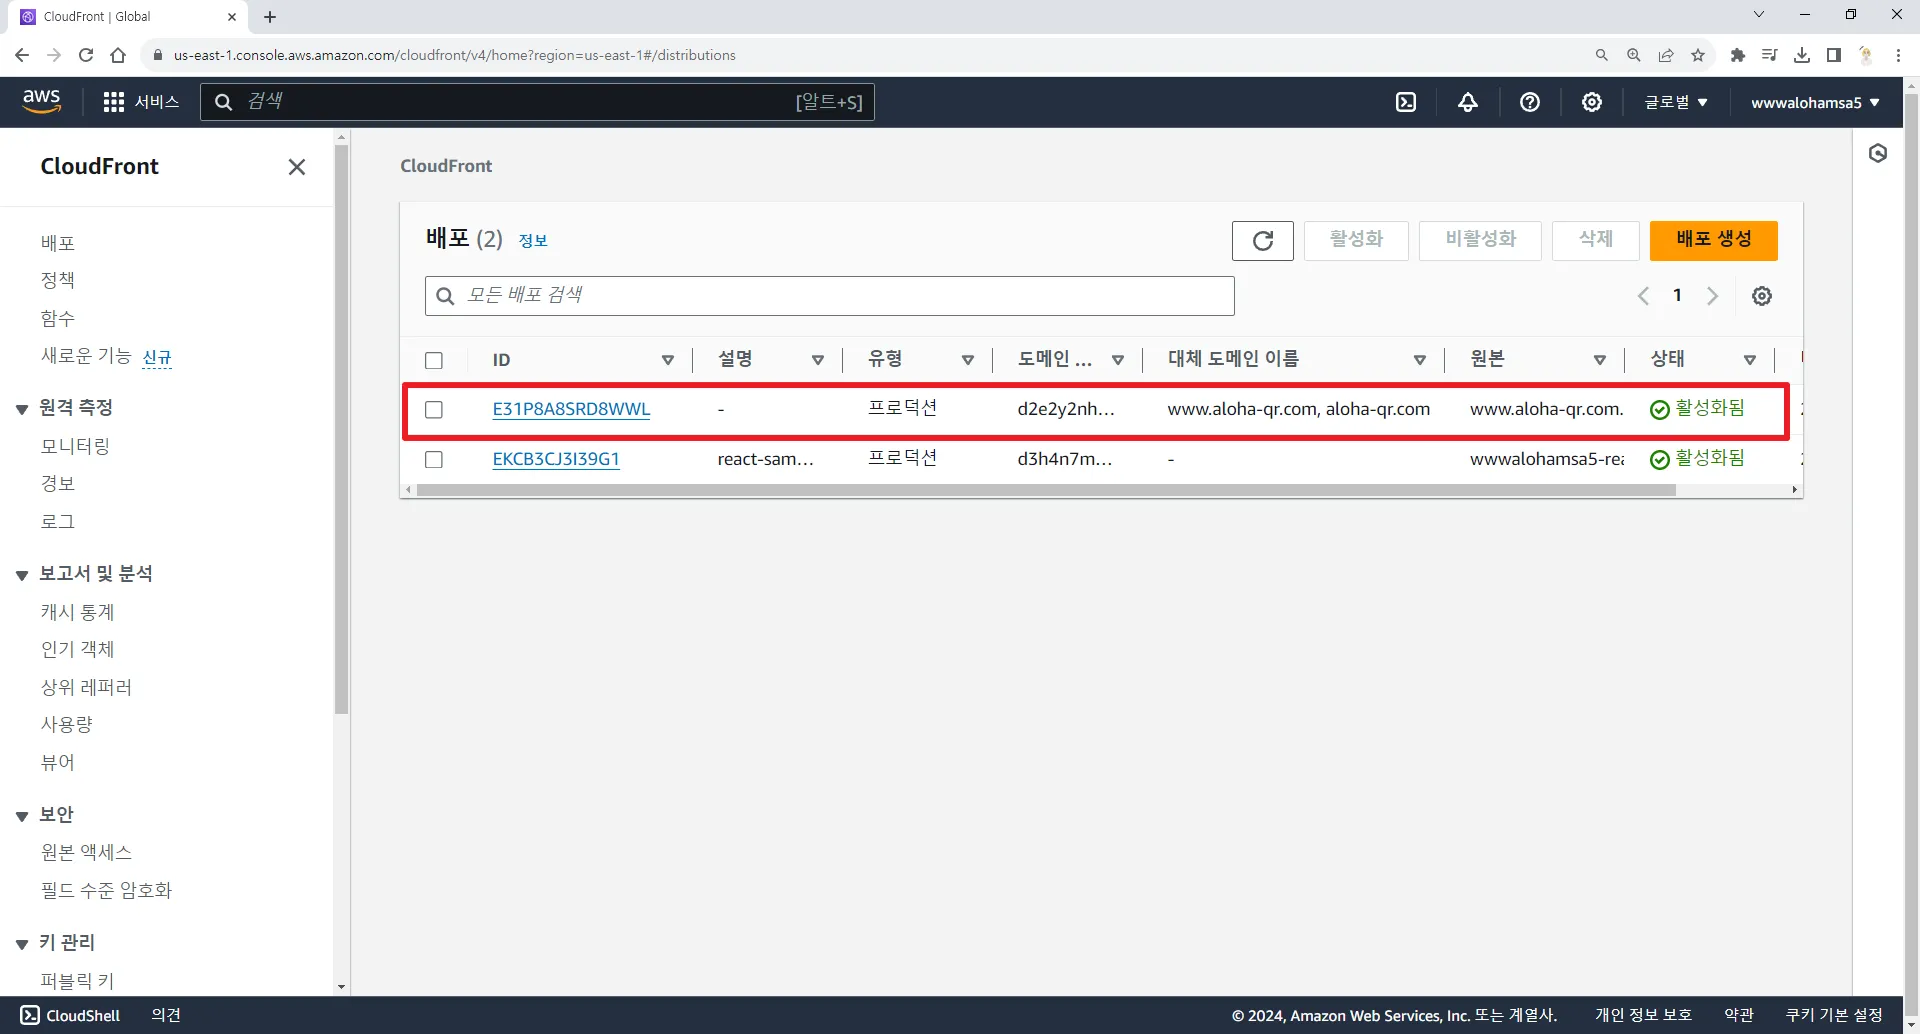Open 함수 in the side navigation
The width and height of the screenshot is (1920, 1034).
(58, 318)
